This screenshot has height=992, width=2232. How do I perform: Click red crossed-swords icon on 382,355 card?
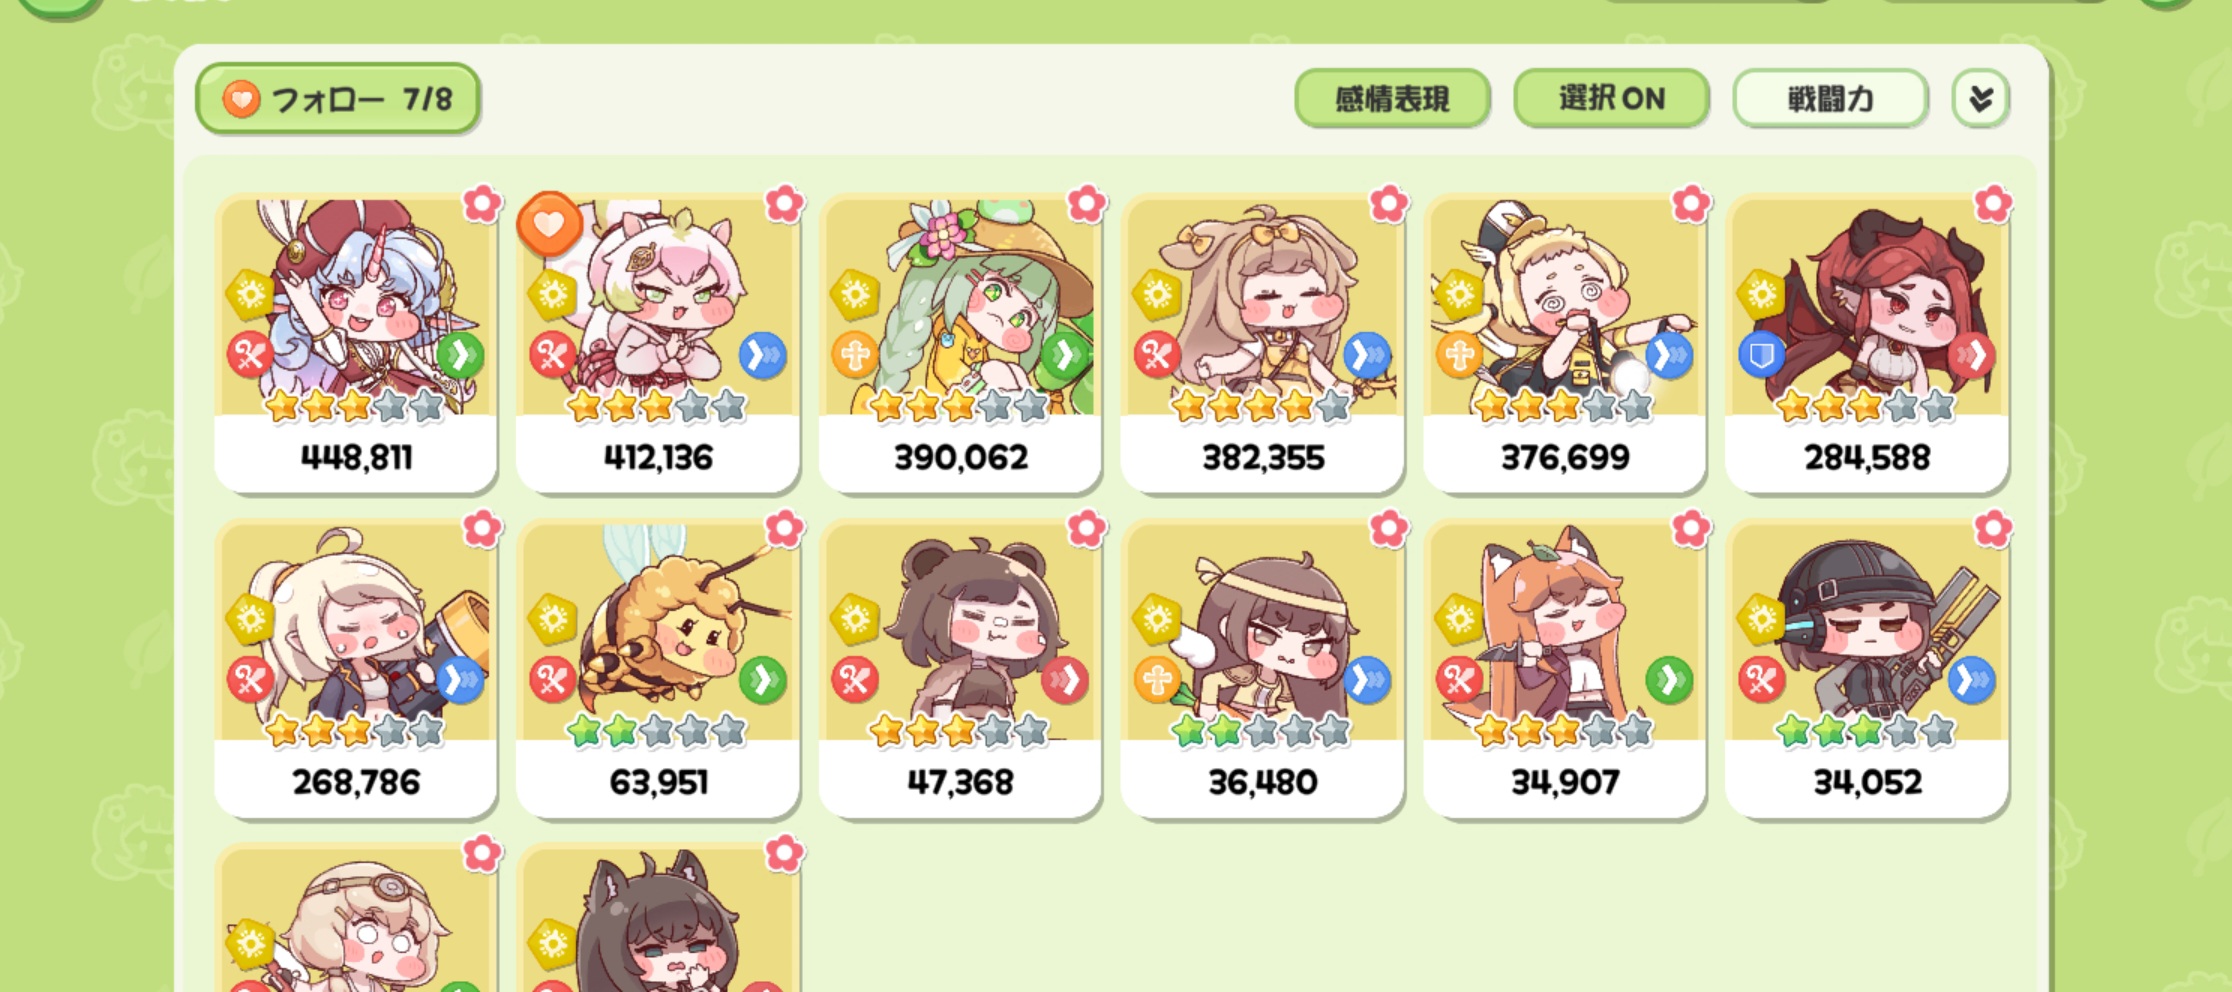point(1157,355)
